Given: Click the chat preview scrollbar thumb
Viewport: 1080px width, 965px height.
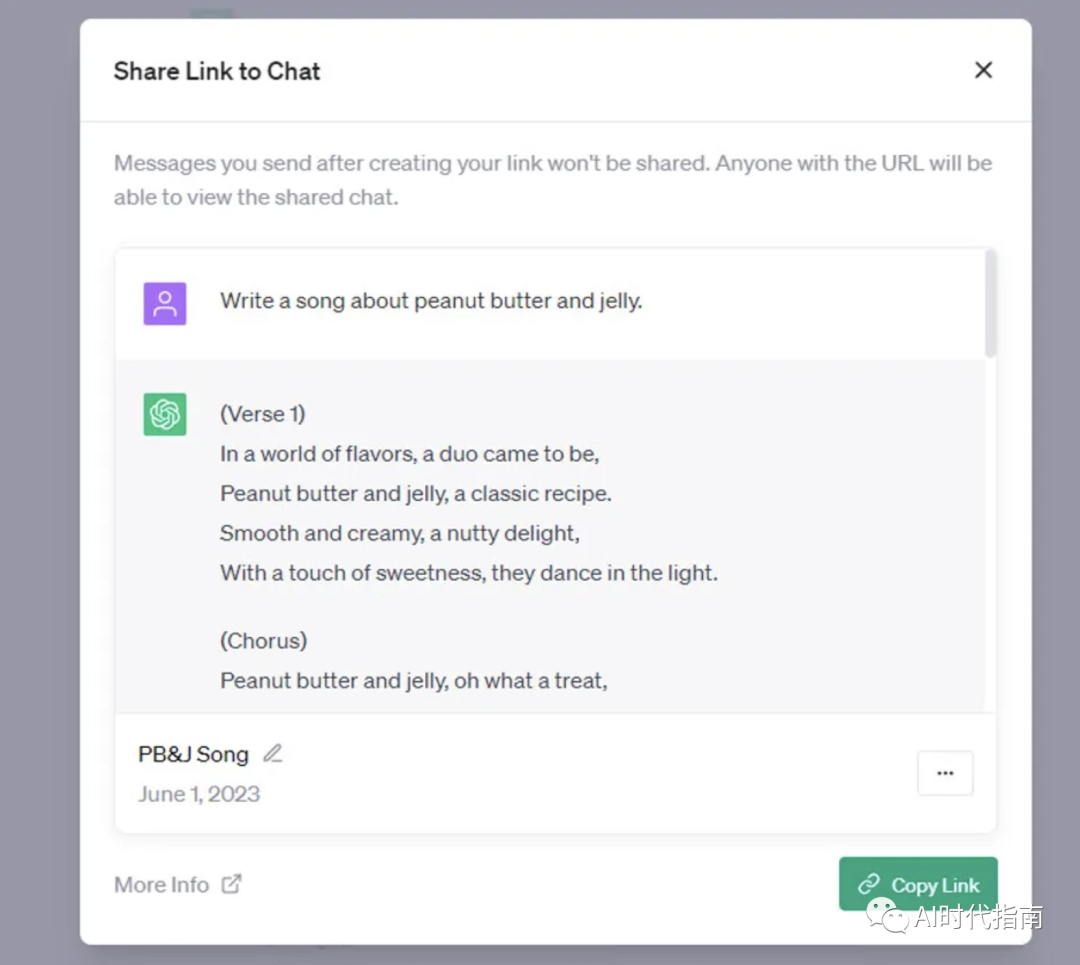Looking at the screenshot, I should tap(990, 303).
